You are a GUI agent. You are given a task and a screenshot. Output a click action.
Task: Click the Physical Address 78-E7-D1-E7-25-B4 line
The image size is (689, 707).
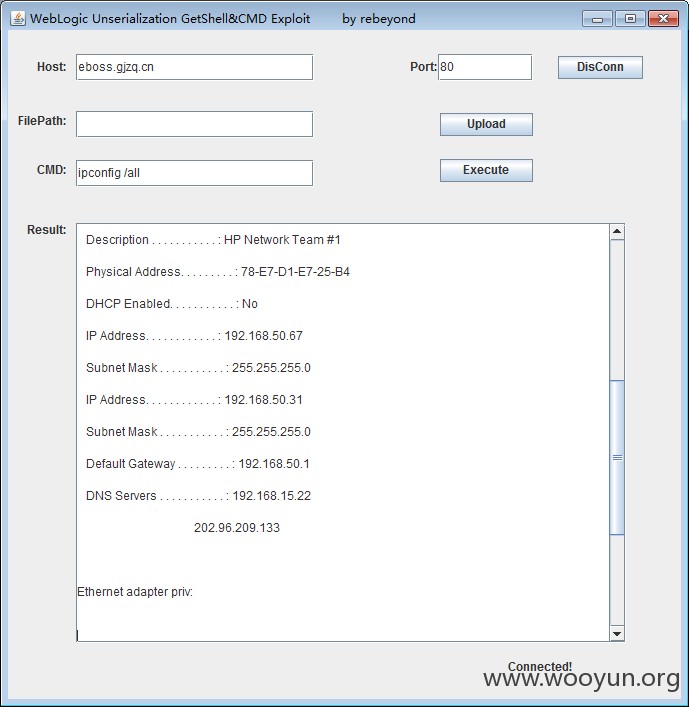point(218,272)
